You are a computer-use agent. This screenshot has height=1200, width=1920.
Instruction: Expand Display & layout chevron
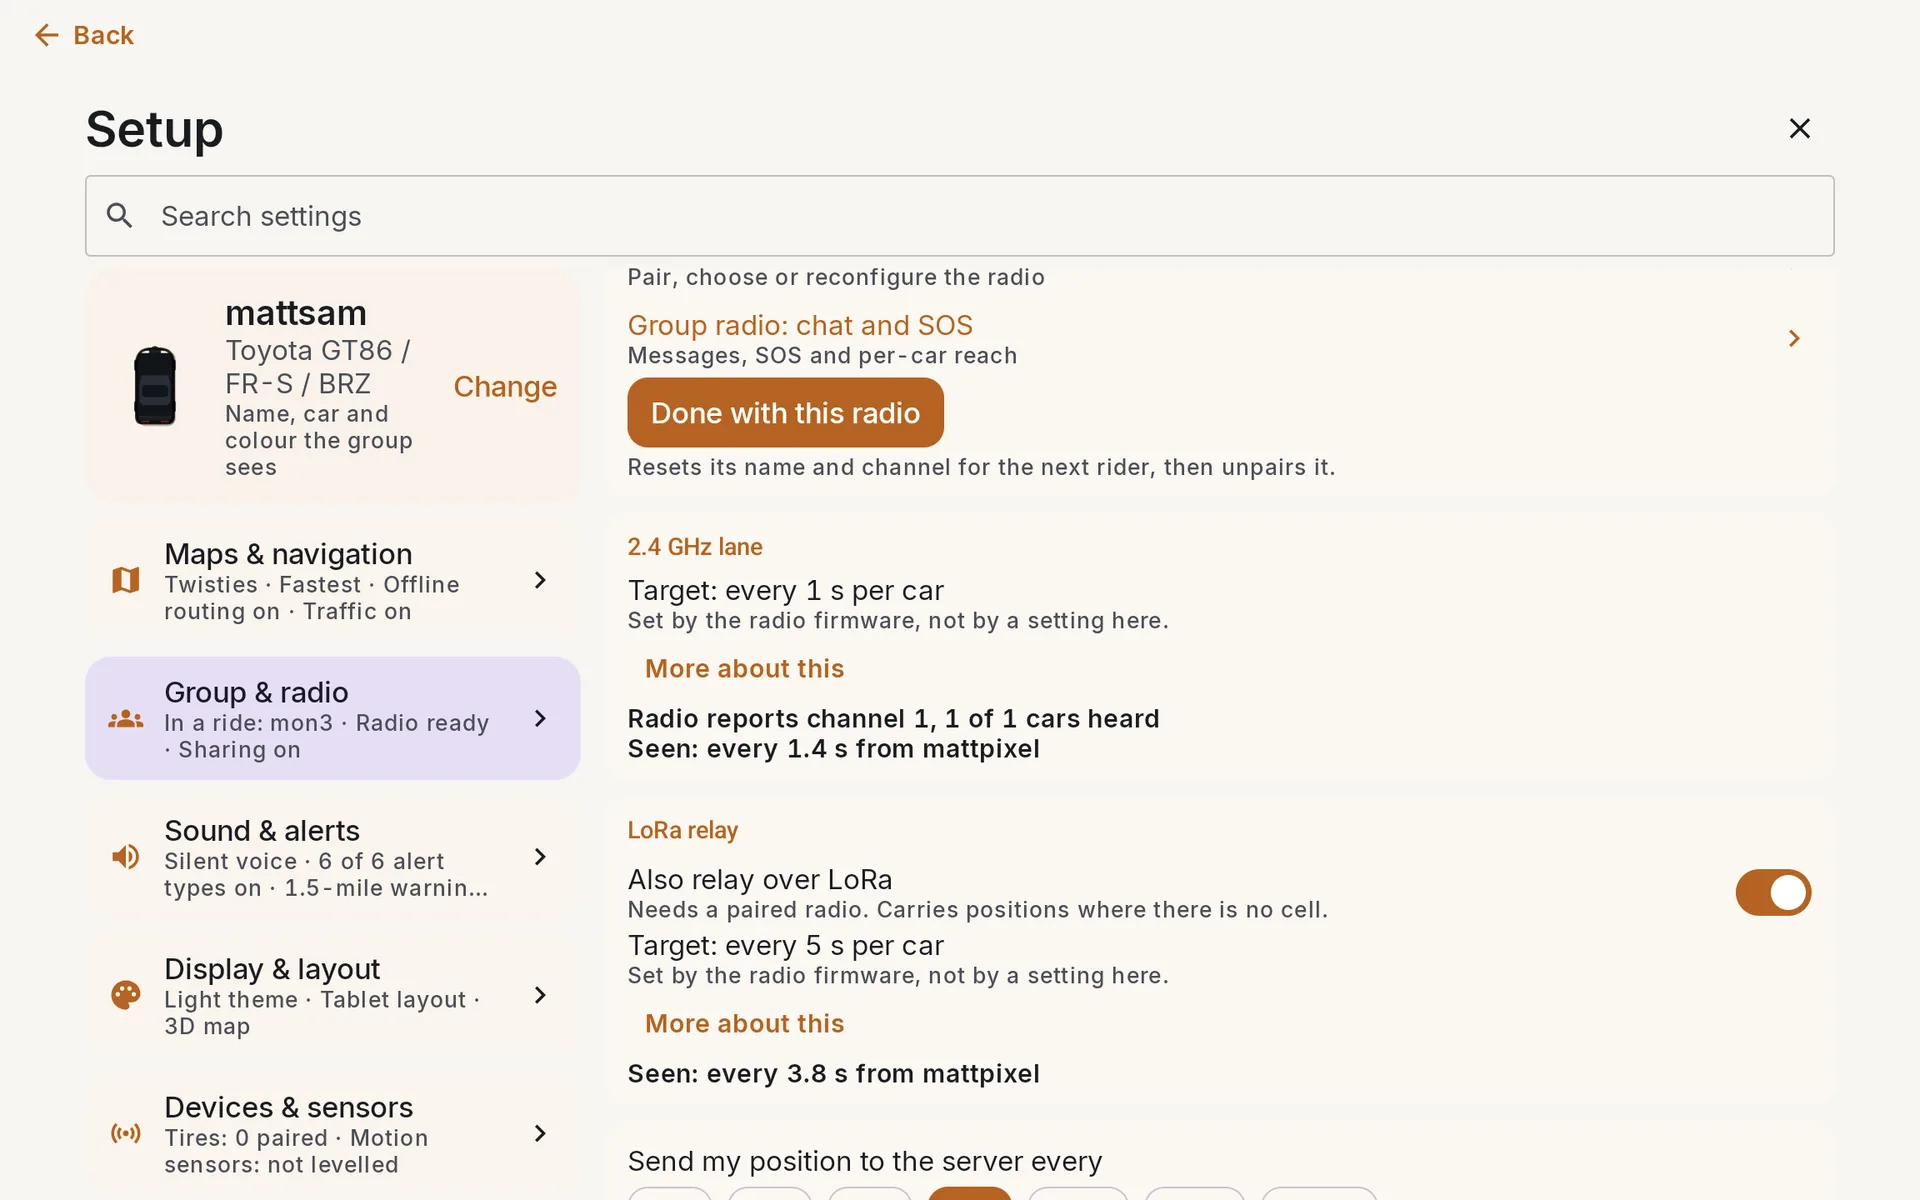click(540, 995)
